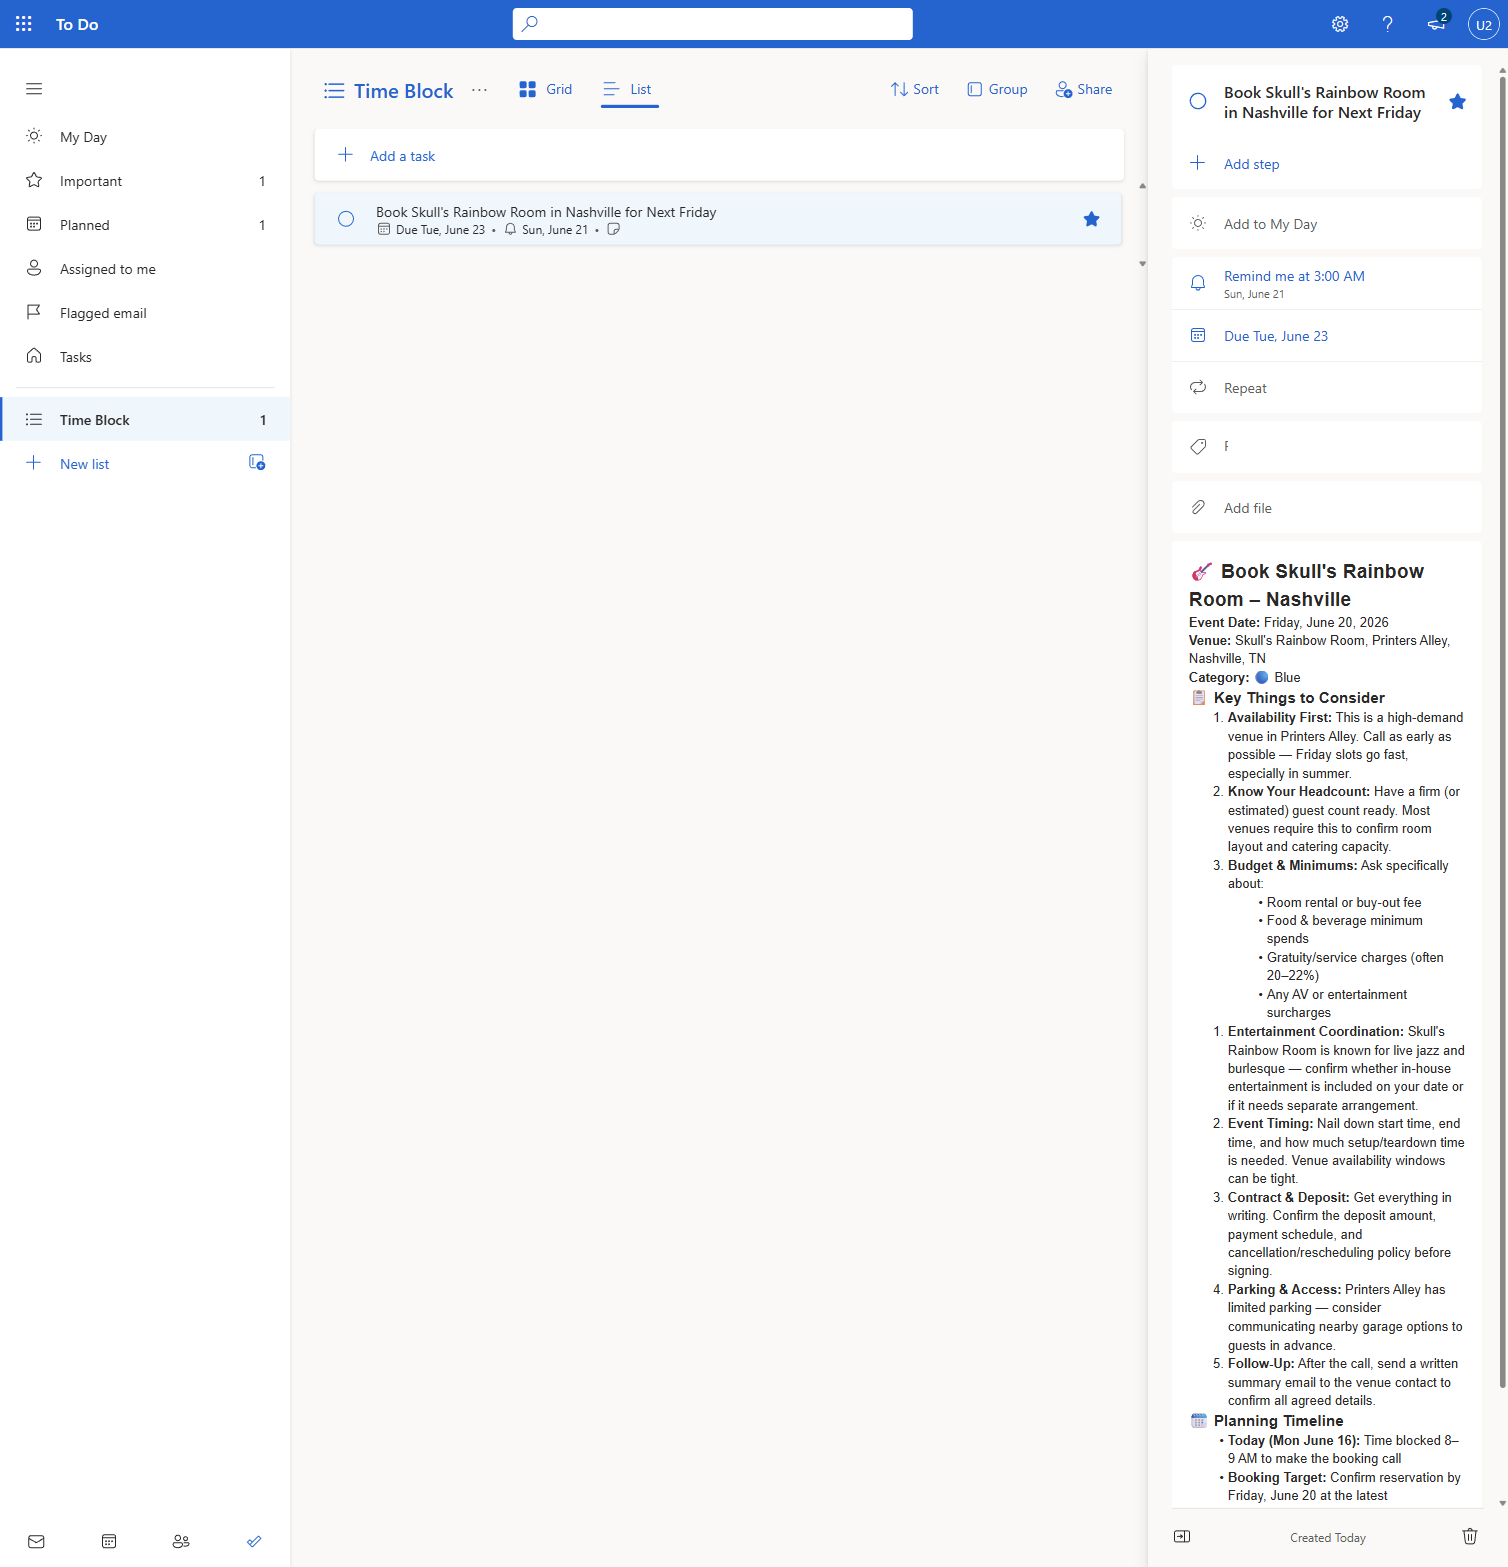Click the Time Block list title

tap(403, 91)
